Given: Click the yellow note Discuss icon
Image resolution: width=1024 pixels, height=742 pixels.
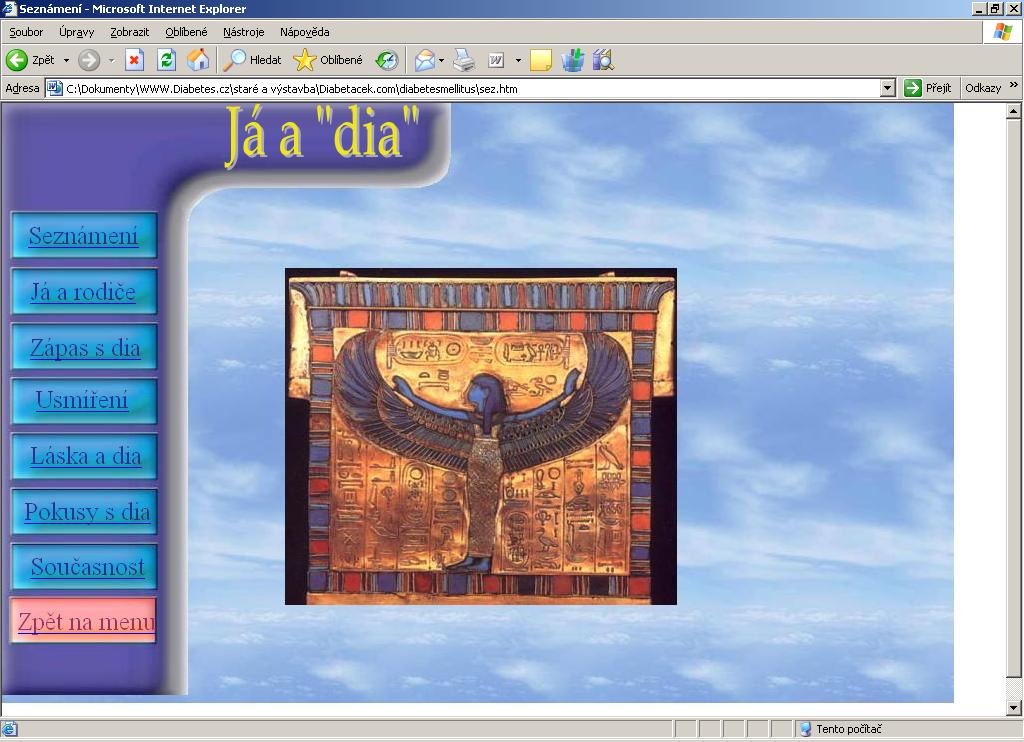Looking at the screenshot, I should (x=541, y=60).
